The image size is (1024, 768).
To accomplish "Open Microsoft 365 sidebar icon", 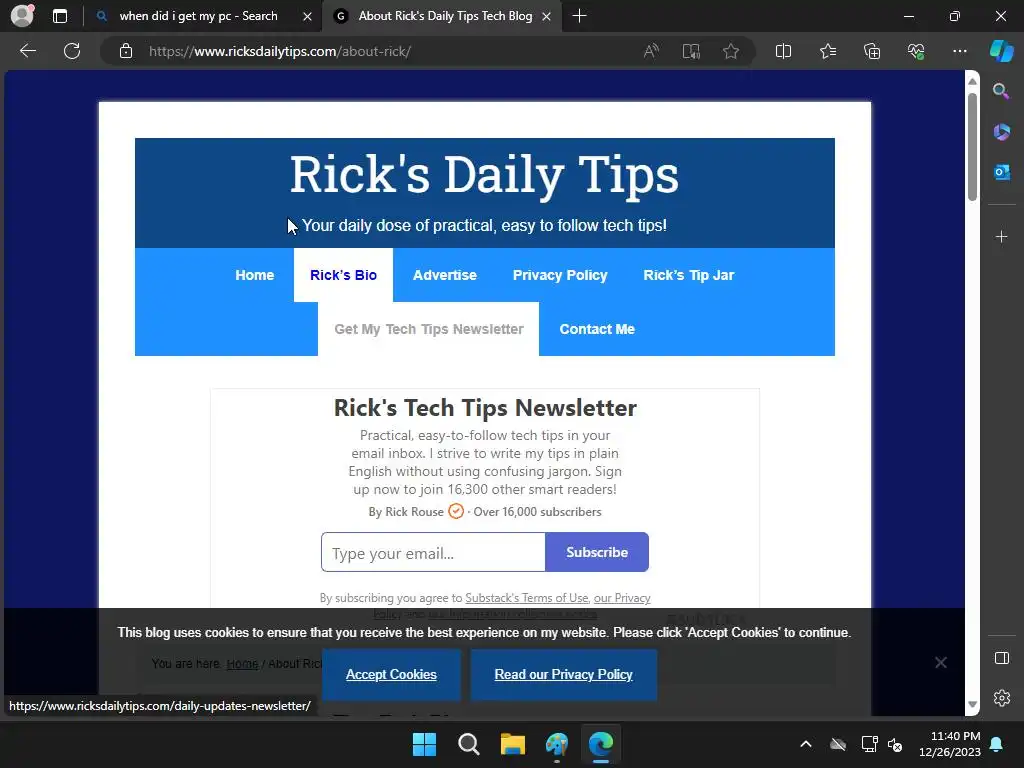I will (x=1001, y=132).
